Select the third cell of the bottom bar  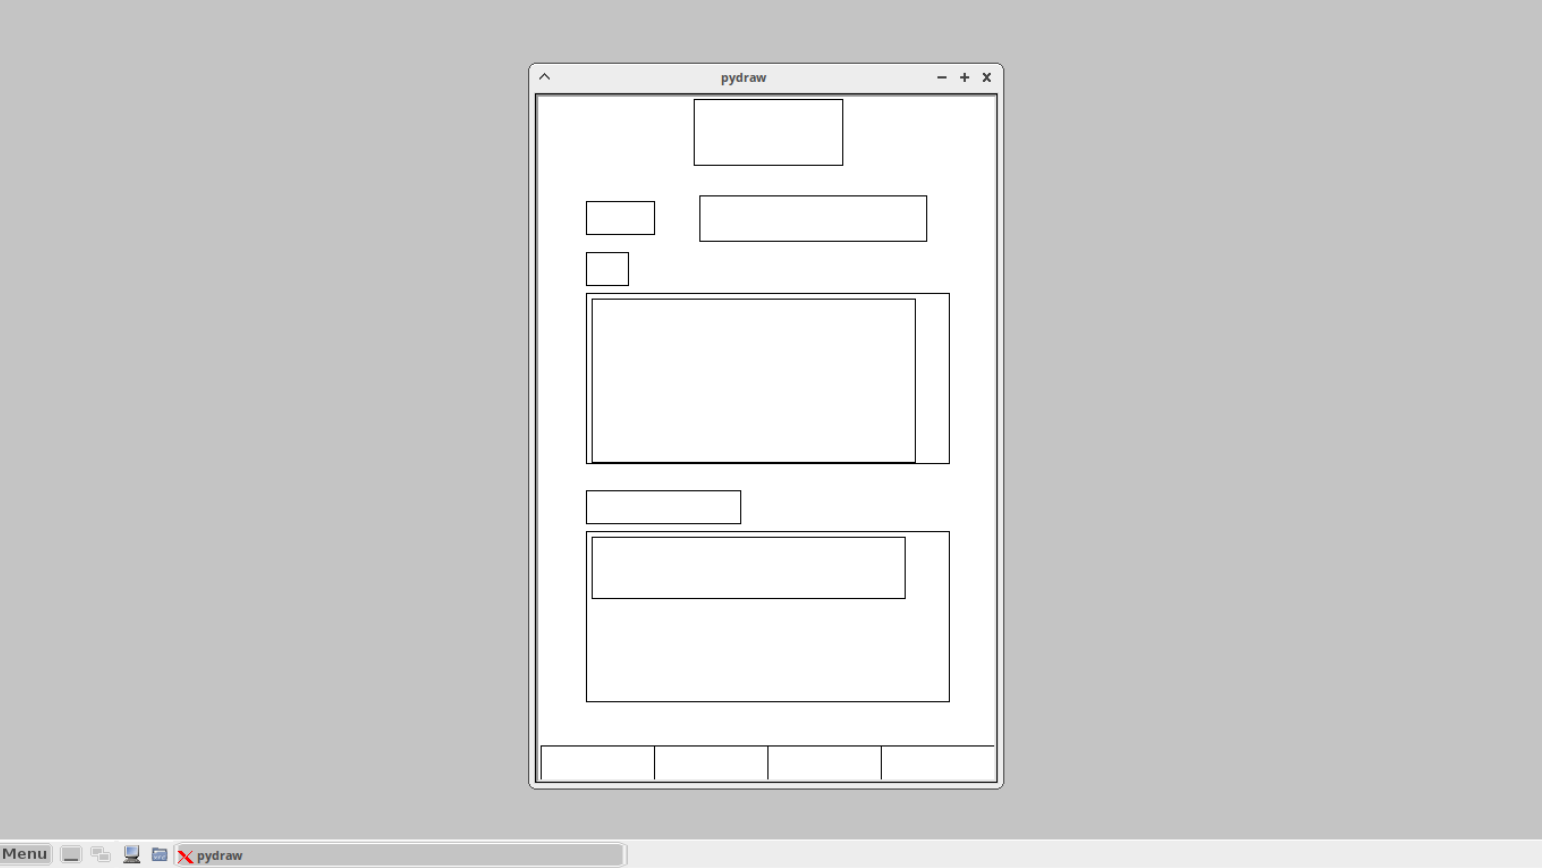coord(824,763)
